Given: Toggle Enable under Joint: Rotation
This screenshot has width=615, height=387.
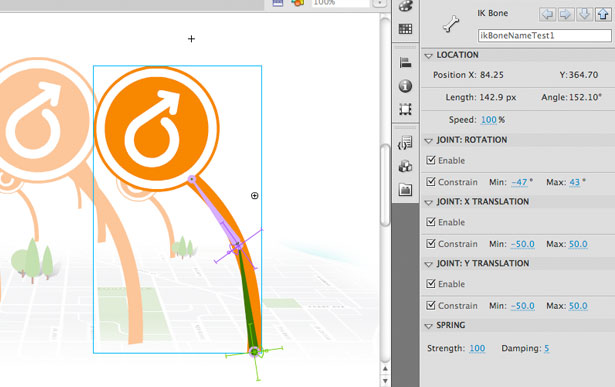Looking at the screenshot, I should click(431, 160).
